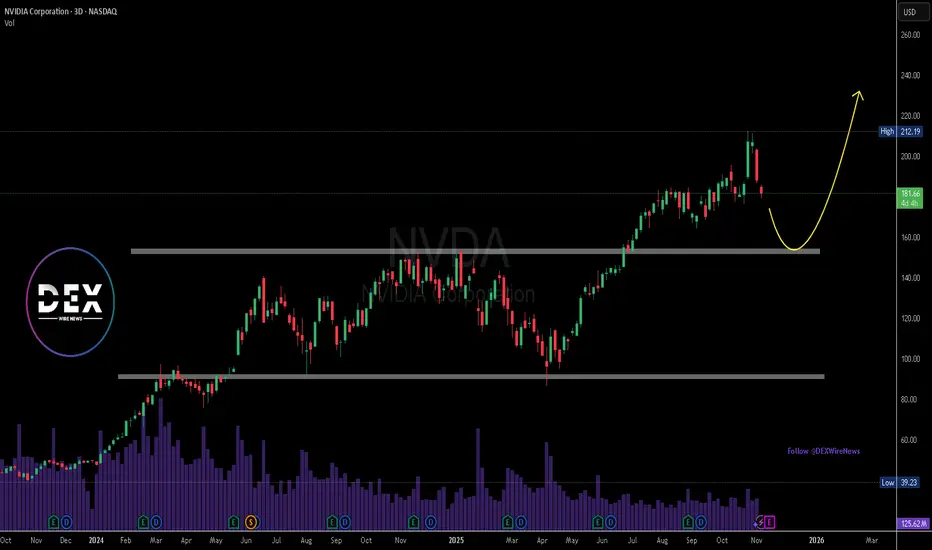Click the 240.00 price scale label
Image resolution: width=932 pixels, height=550 pixels.
(x=910, y=76)
